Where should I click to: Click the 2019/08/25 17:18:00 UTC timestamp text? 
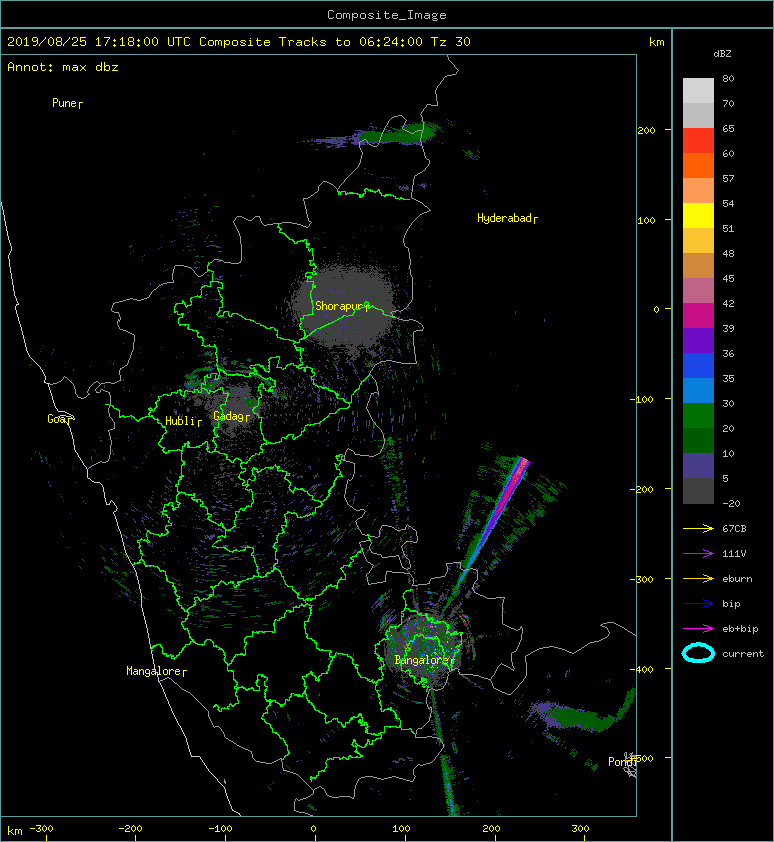(99, 42)
